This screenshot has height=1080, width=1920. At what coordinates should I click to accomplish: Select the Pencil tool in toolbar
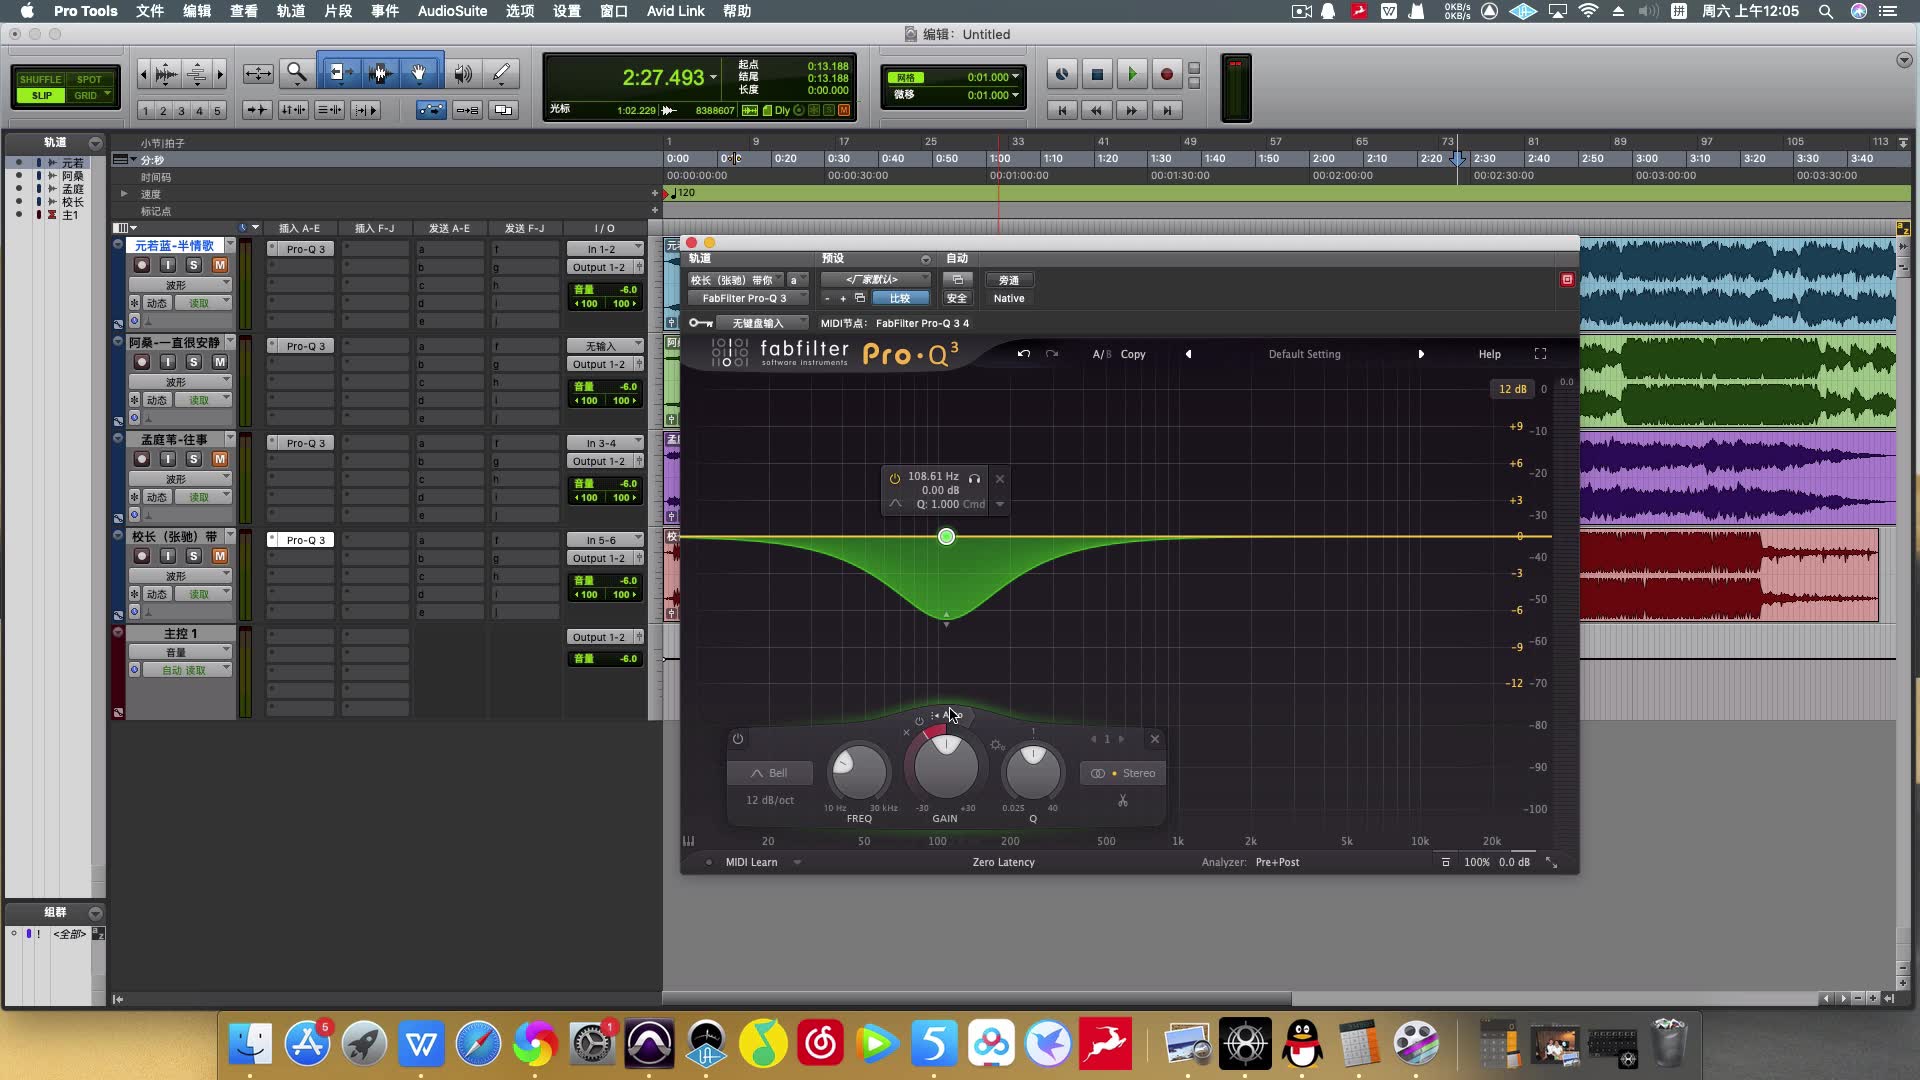501,74
